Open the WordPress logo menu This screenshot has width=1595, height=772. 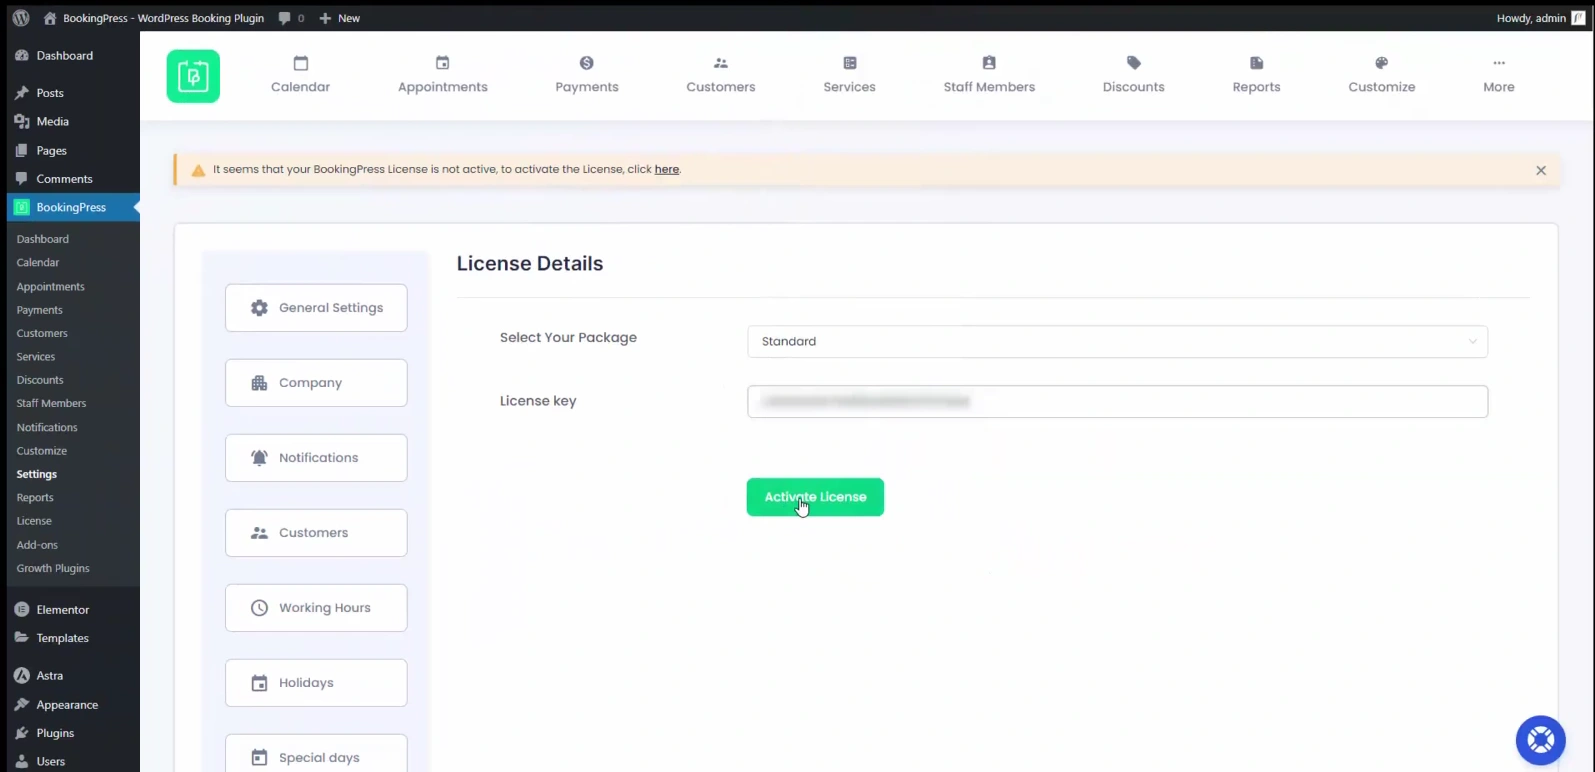point(21,18)
